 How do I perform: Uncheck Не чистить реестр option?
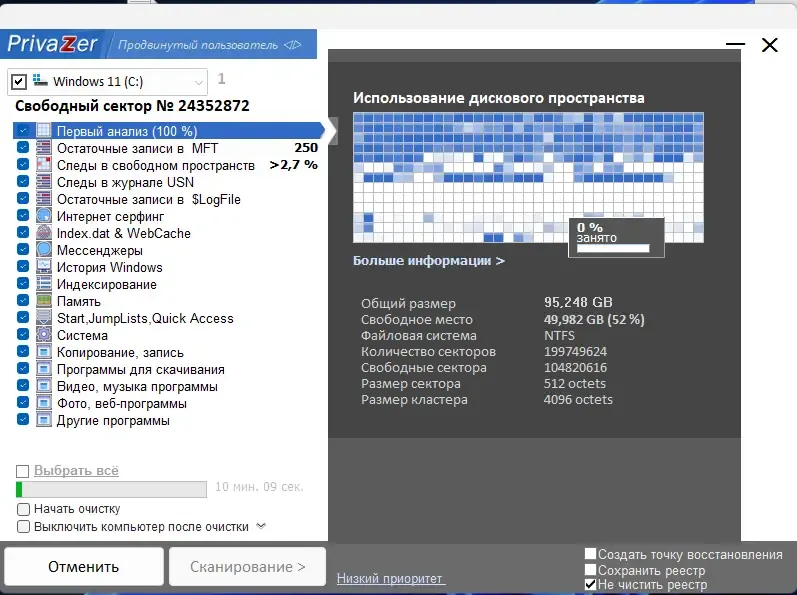tap(590, 584)
